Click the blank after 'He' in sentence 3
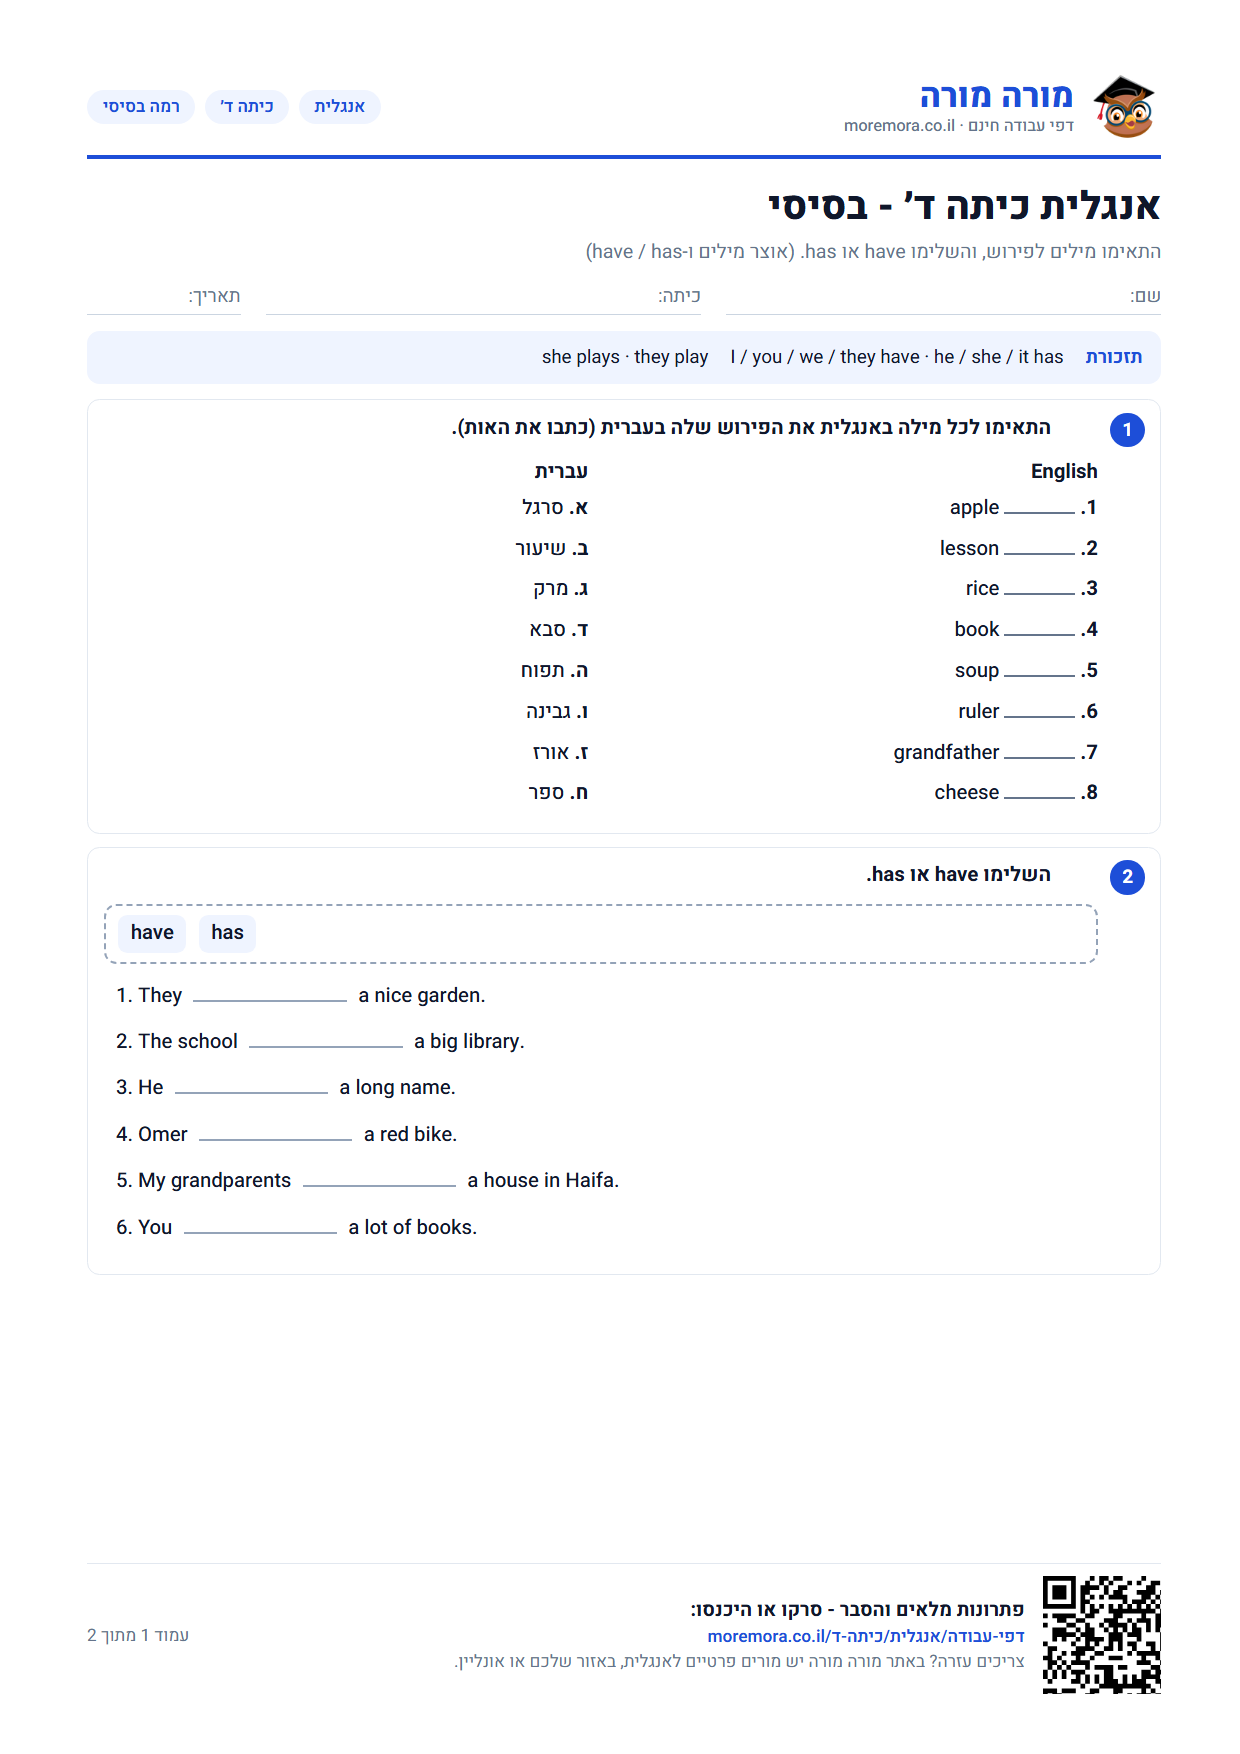 (251, 1089)
